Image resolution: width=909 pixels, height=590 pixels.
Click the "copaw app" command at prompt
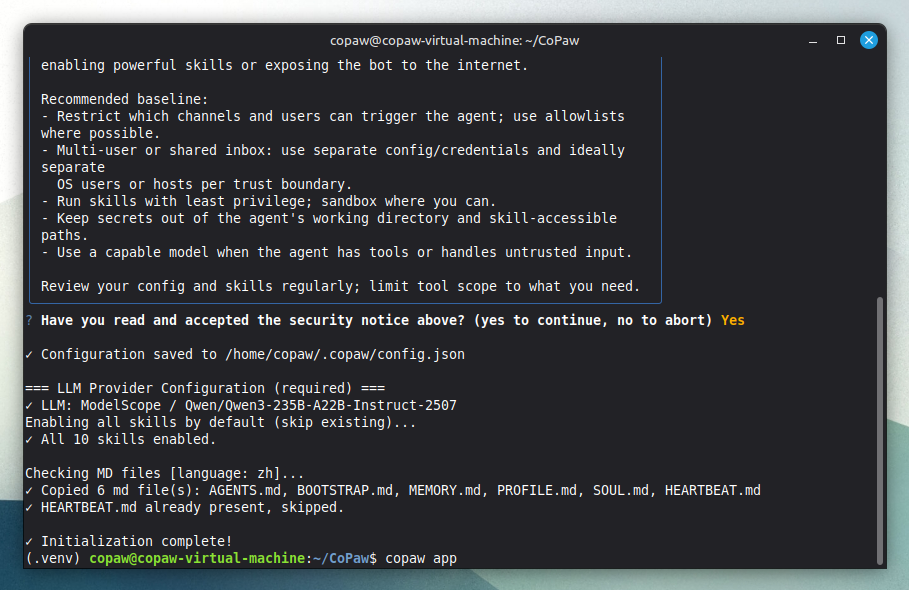pyautogui.click(x=421, y=558)
